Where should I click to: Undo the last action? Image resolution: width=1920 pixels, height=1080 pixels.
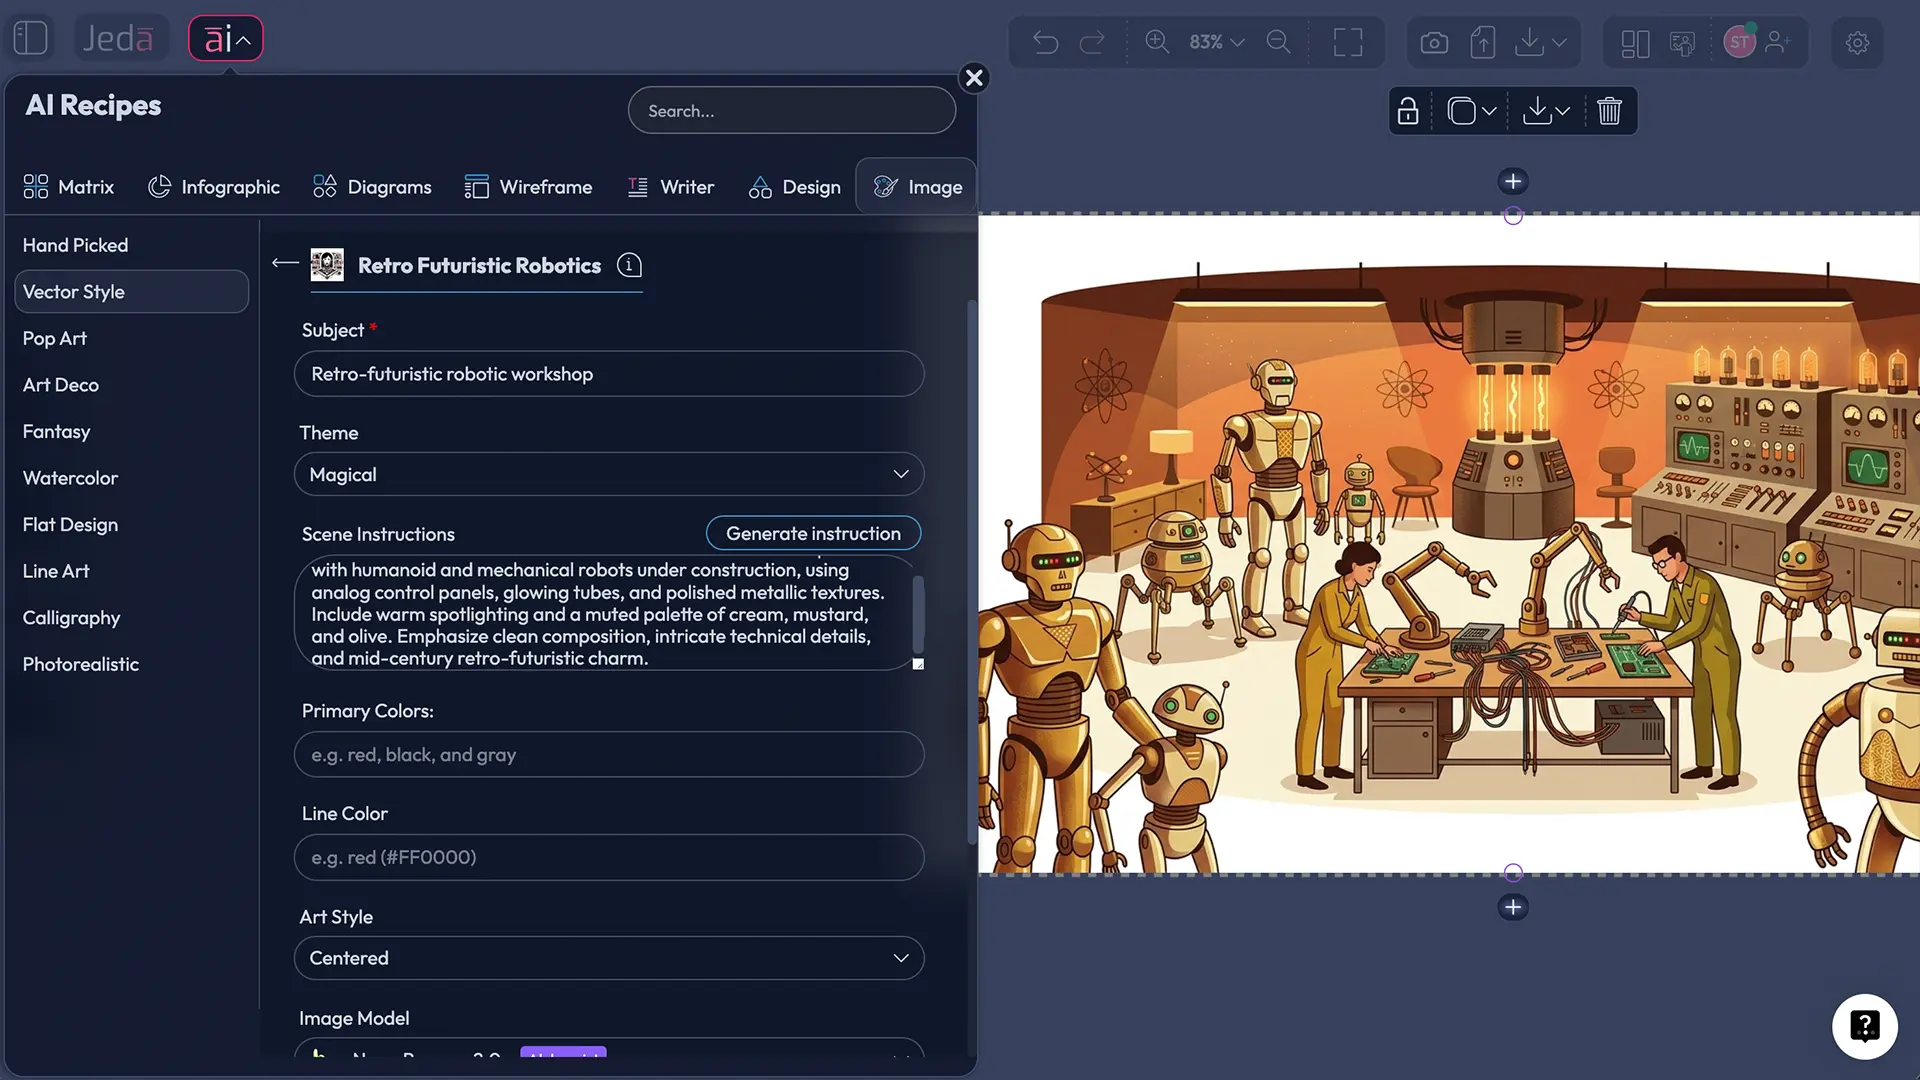point(1045,42)
